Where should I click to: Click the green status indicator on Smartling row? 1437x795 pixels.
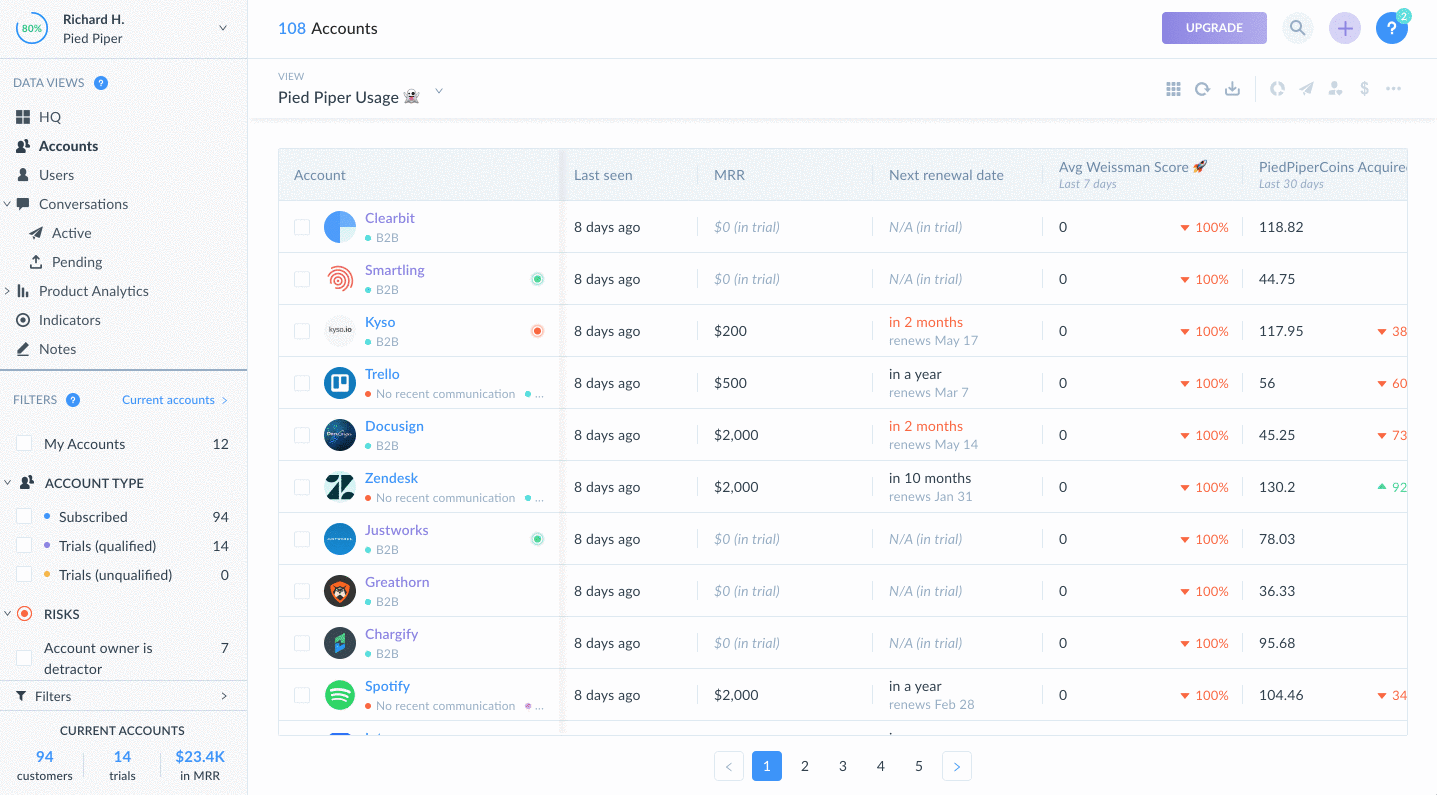537,279
